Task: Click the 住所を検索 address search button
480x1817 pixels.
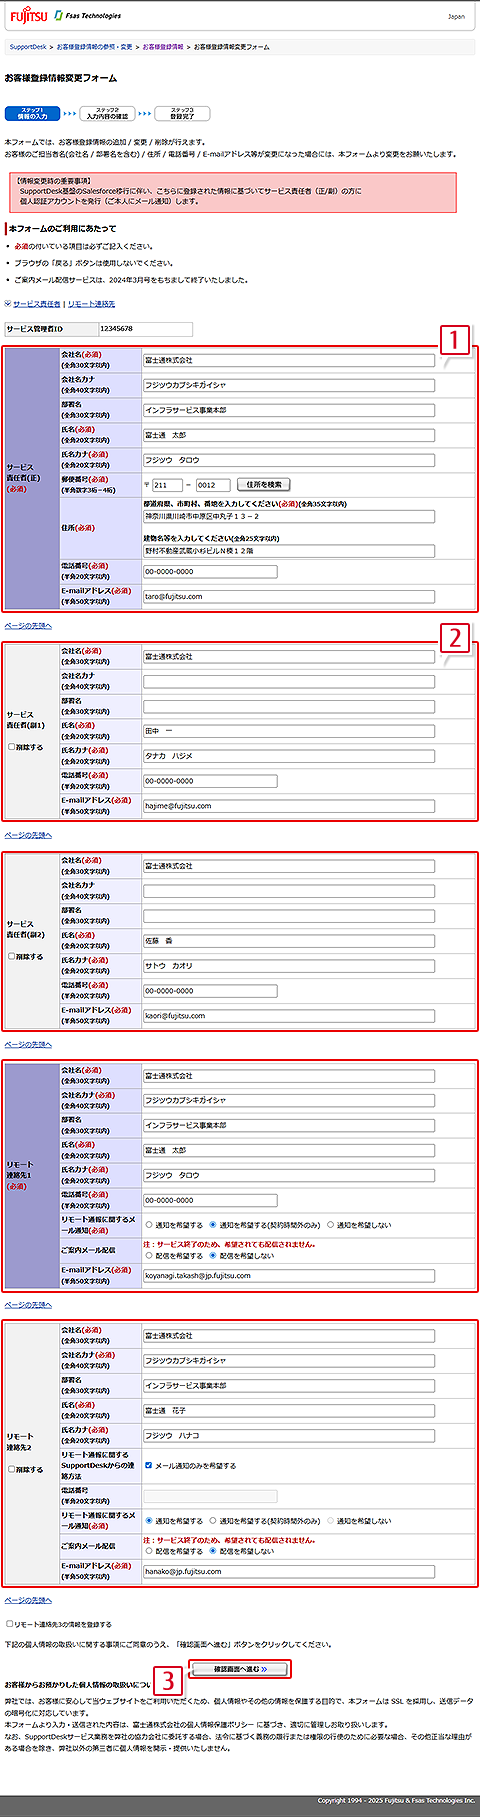Action: [x=265, y=485]
